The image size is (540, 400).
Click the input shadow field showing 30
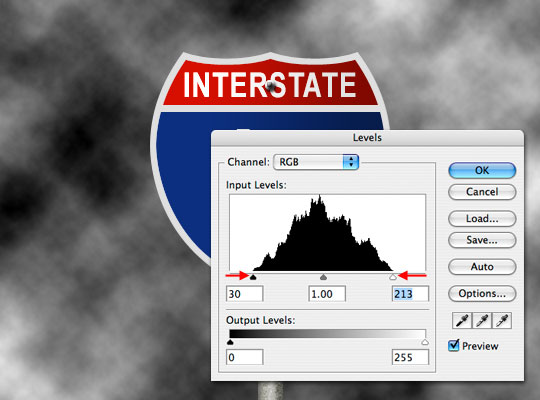coord(245,294)
